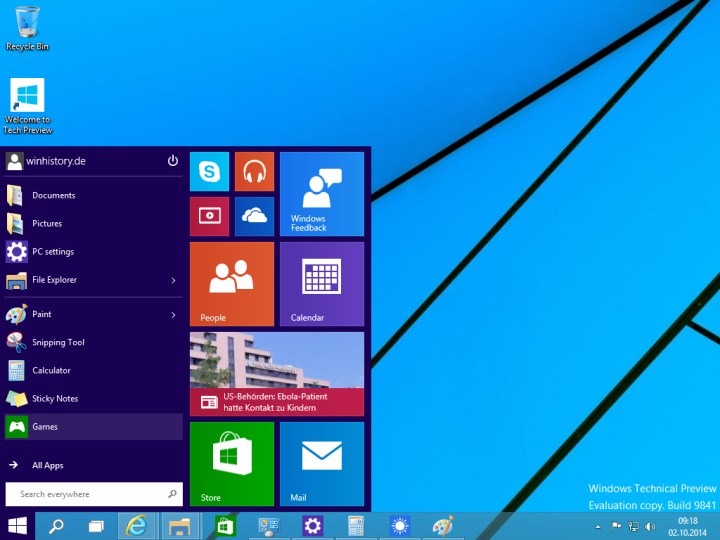Open Calculator on taskbar
The width and height of the screenshot is (720, 540).
point(356,526)
